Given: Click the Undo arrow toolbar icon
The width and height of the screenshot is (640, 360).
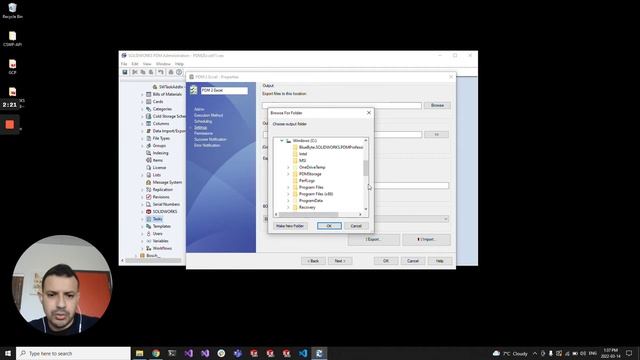Looking at the screenshot, I should click(x=161, y=72).
